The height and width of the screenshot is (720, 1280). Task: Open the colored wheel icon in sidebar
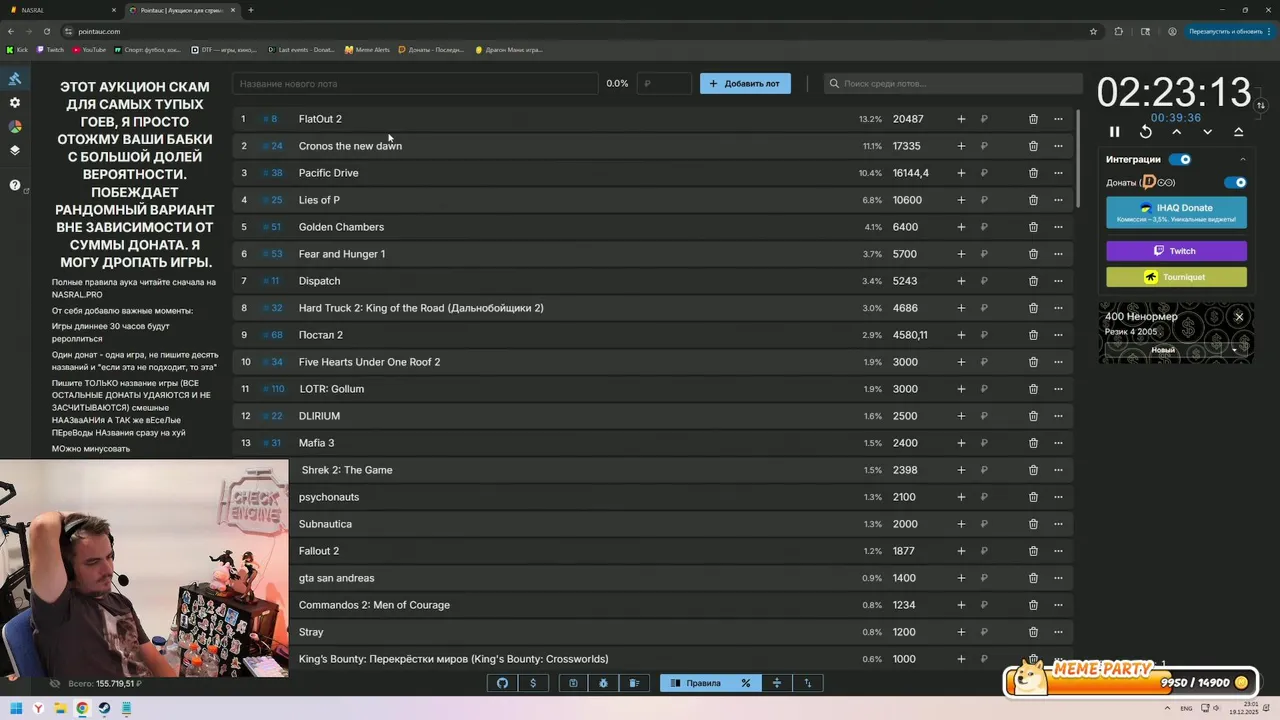click(15, 127)
